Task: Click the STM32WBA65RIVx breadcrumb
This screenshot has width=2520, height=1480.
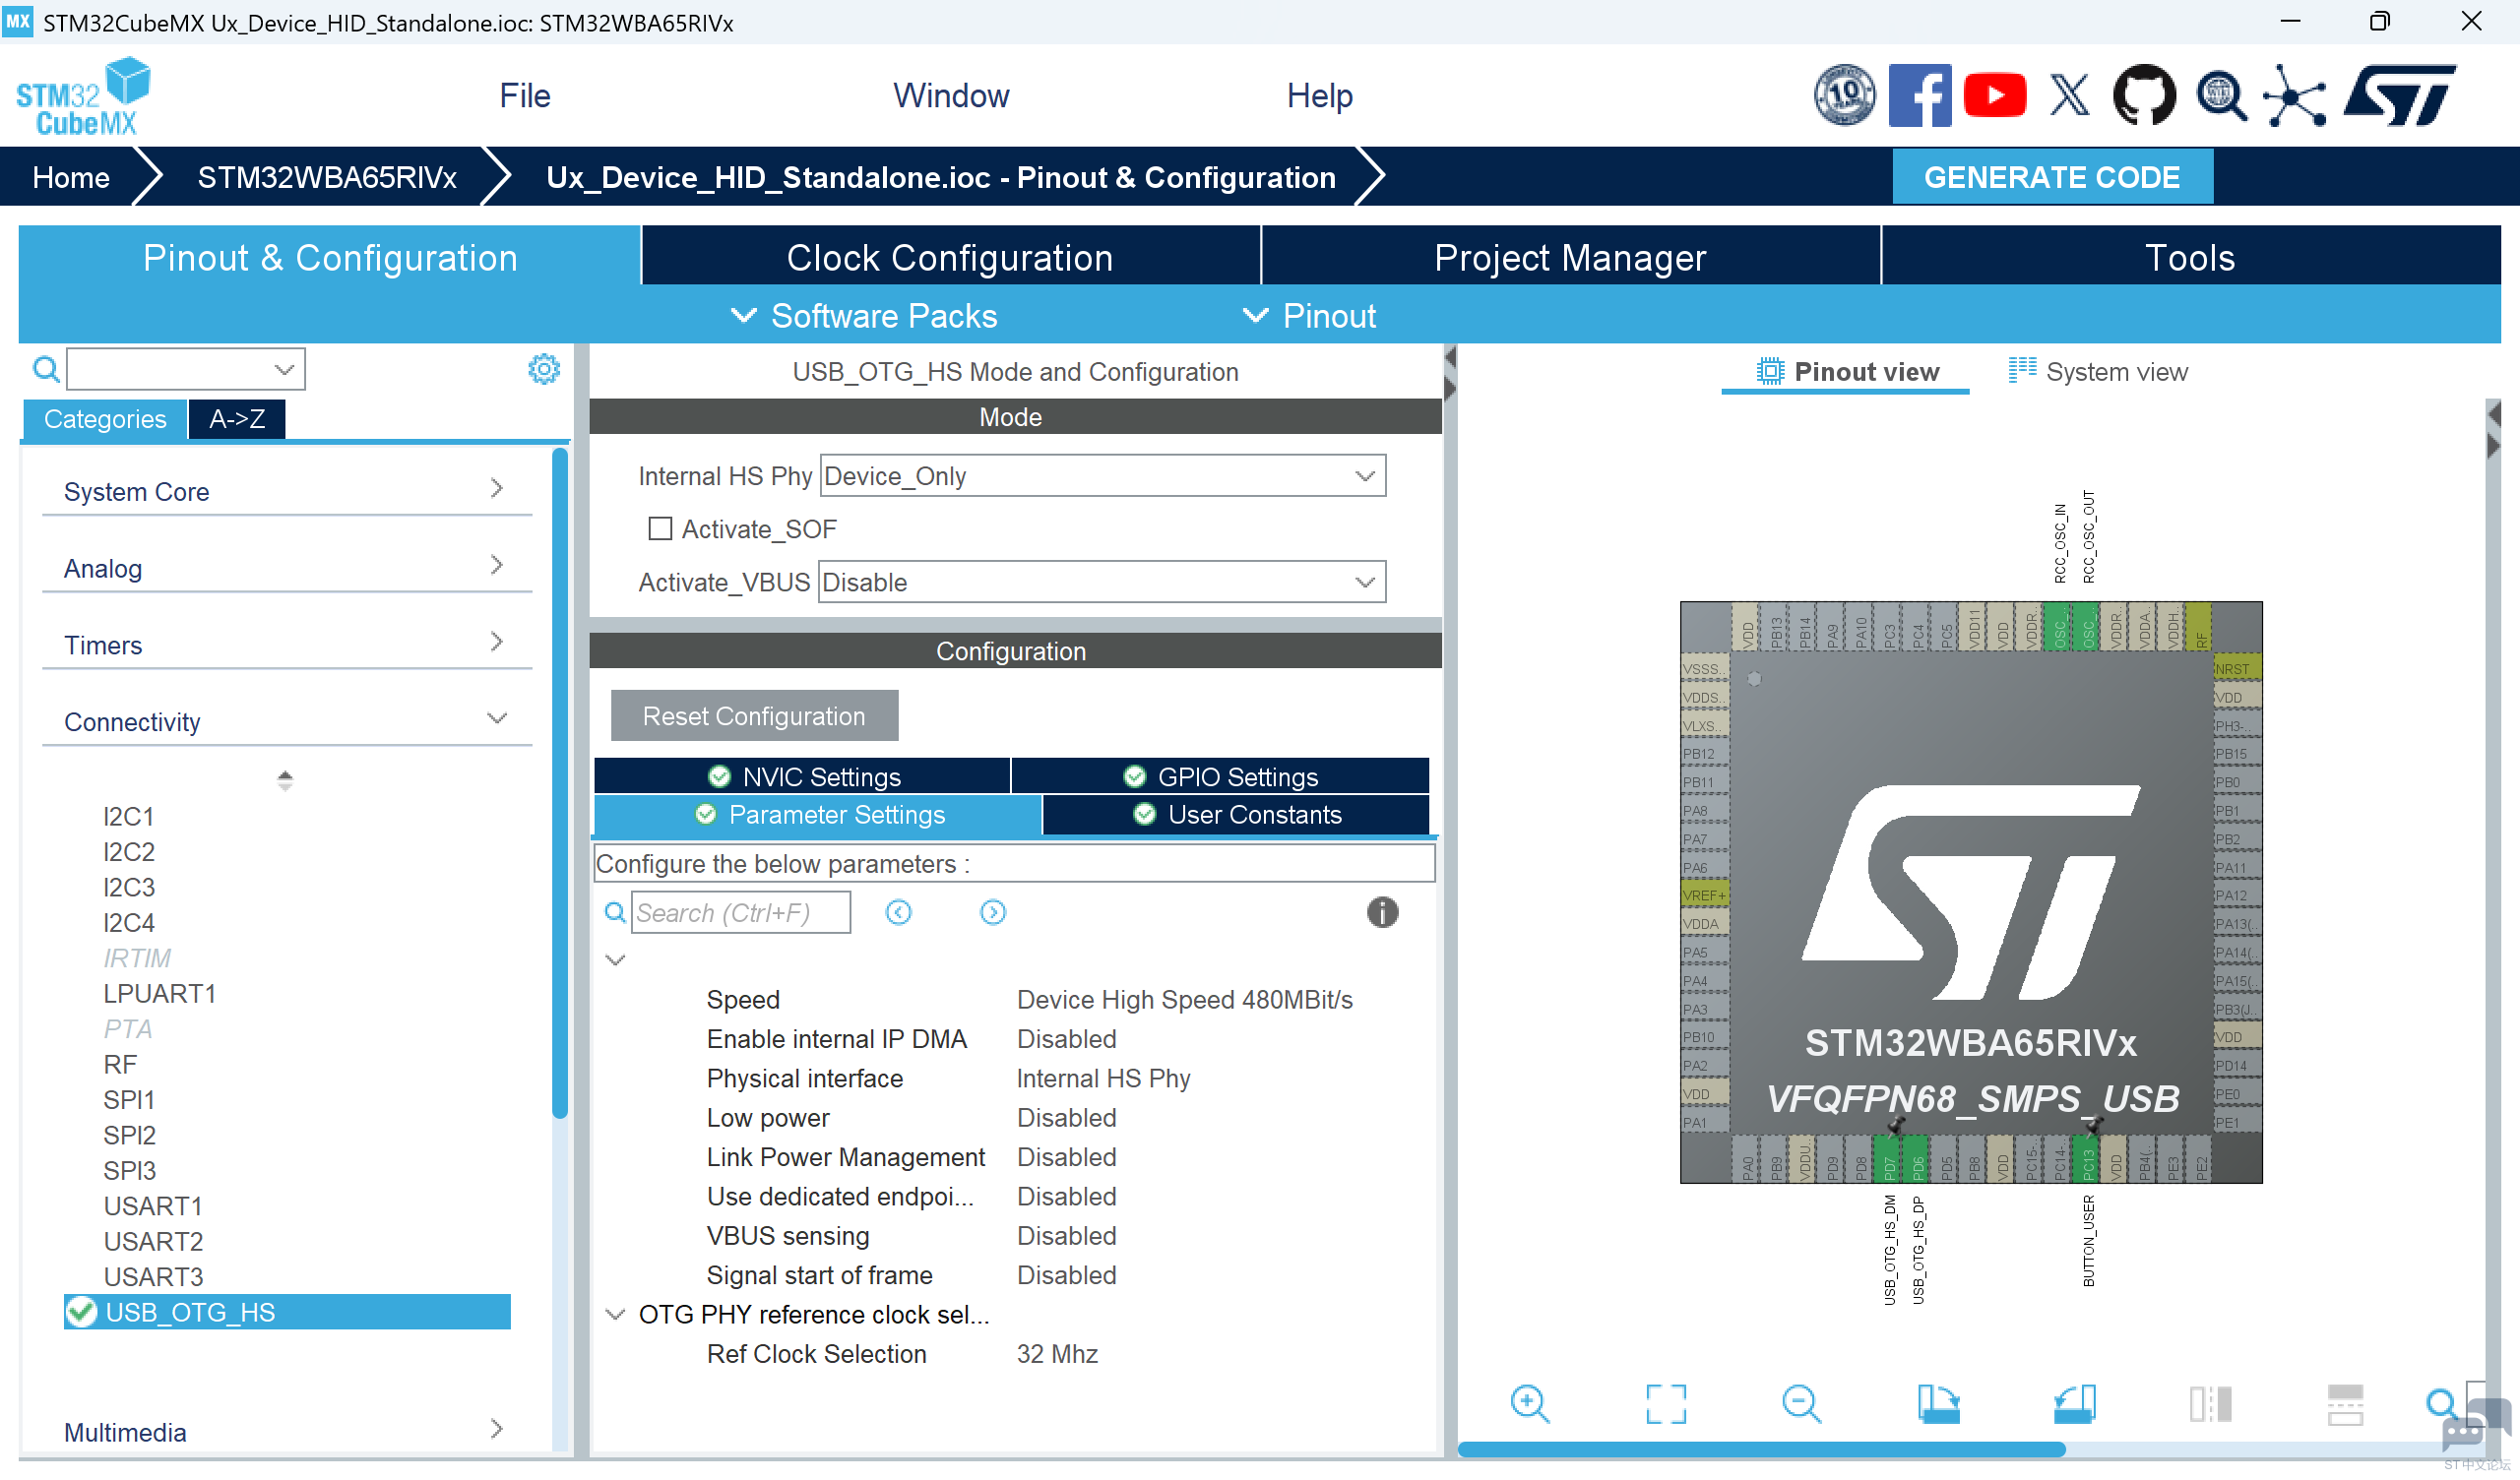Action: pos(327,177)
